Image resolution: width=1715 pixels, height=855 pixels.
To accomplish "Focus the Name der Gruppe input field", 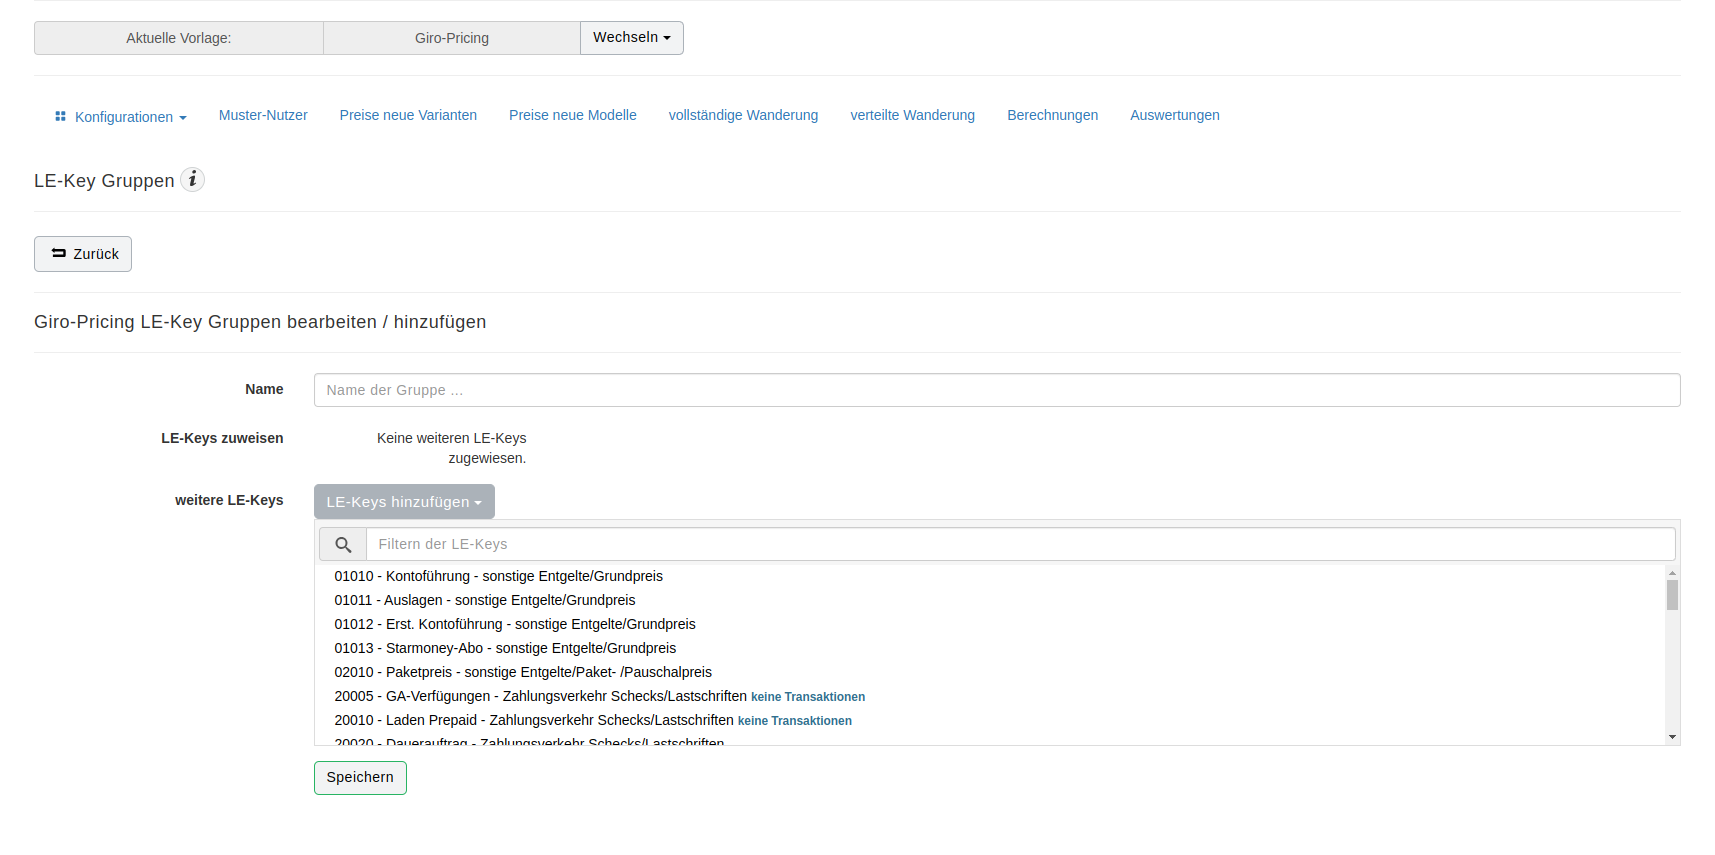I will [997, 390].
